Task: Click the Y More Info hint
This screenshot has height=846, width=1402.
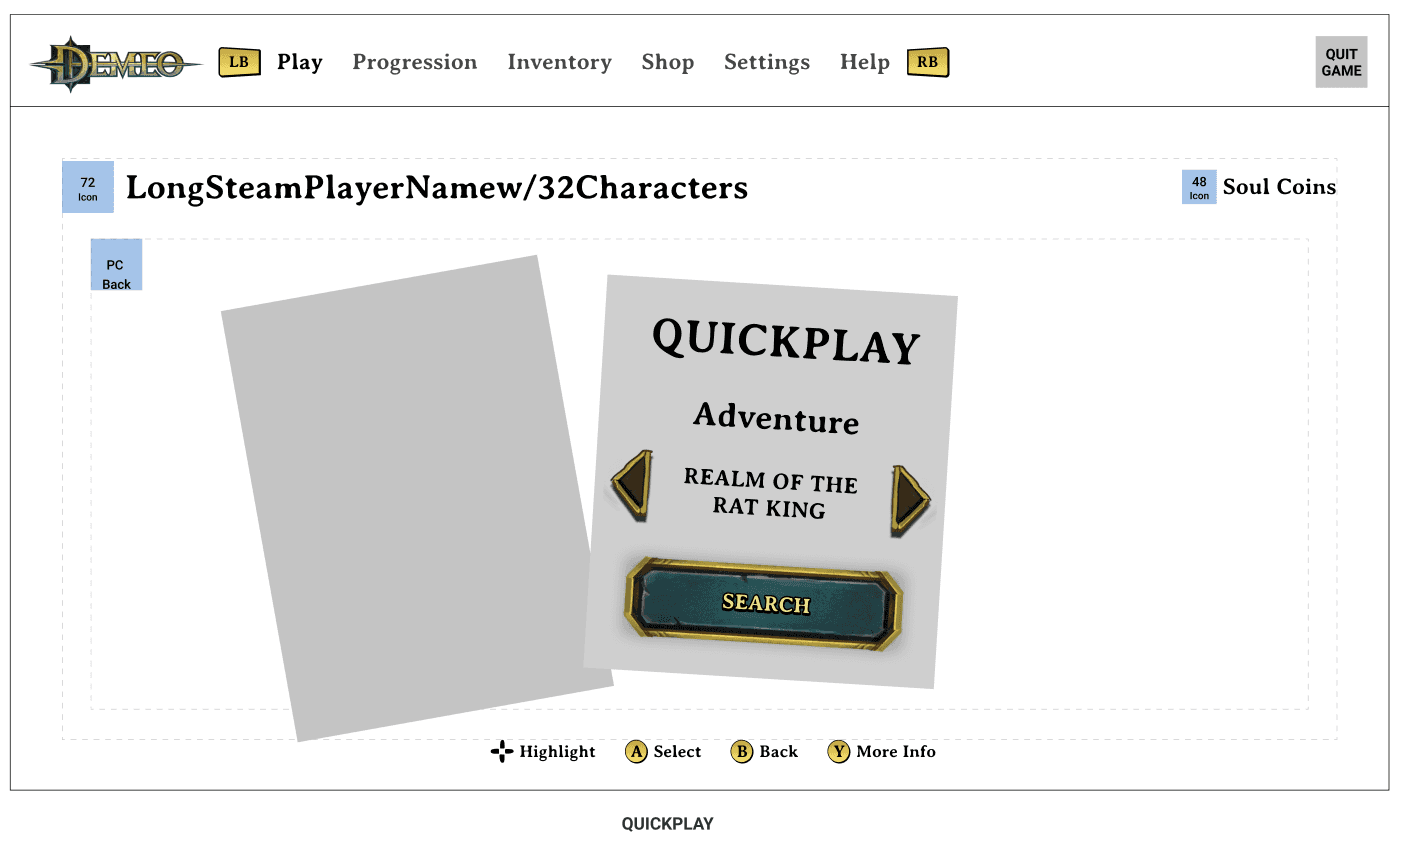Action: 882,752
